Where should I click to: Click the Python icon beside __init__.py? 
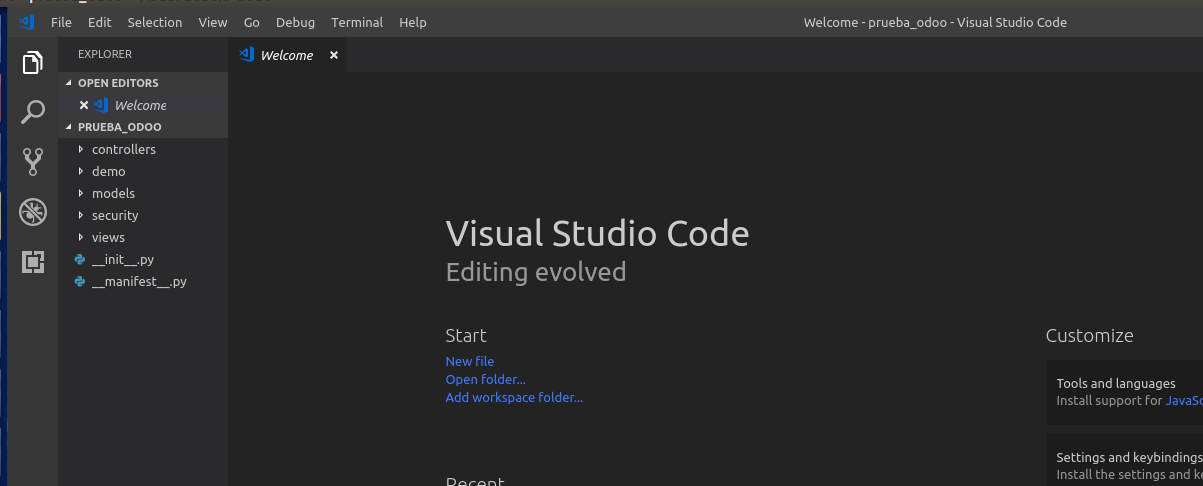point(80,259)
